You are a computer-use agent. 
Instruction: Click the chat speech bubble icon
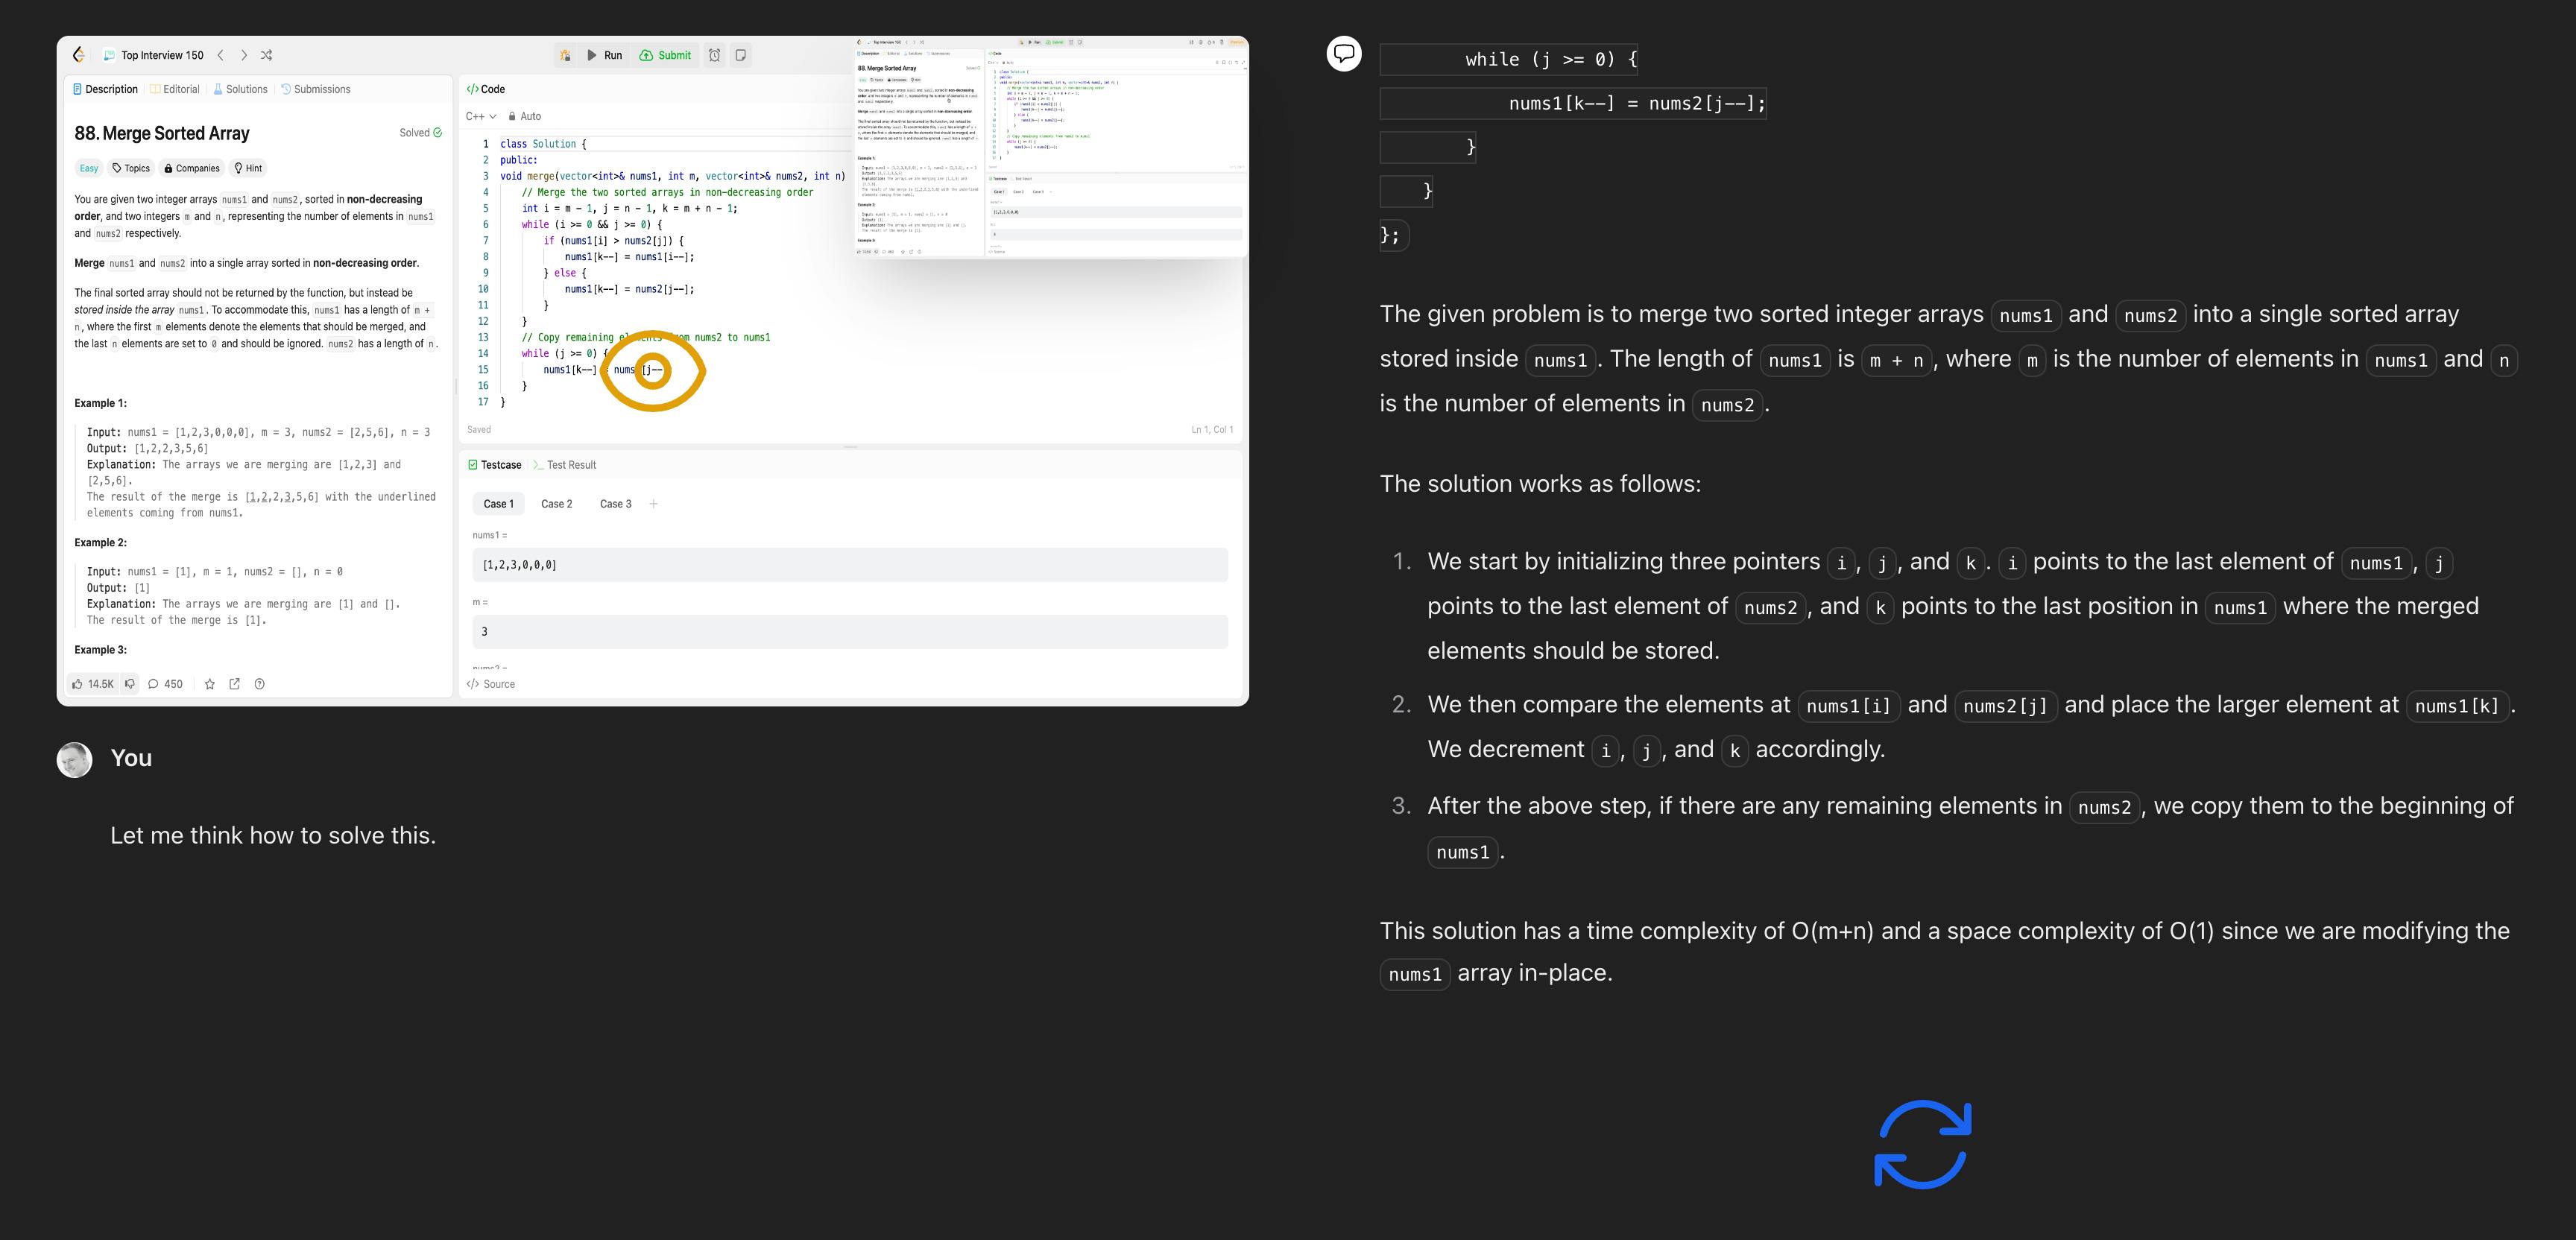[1344, 53]
